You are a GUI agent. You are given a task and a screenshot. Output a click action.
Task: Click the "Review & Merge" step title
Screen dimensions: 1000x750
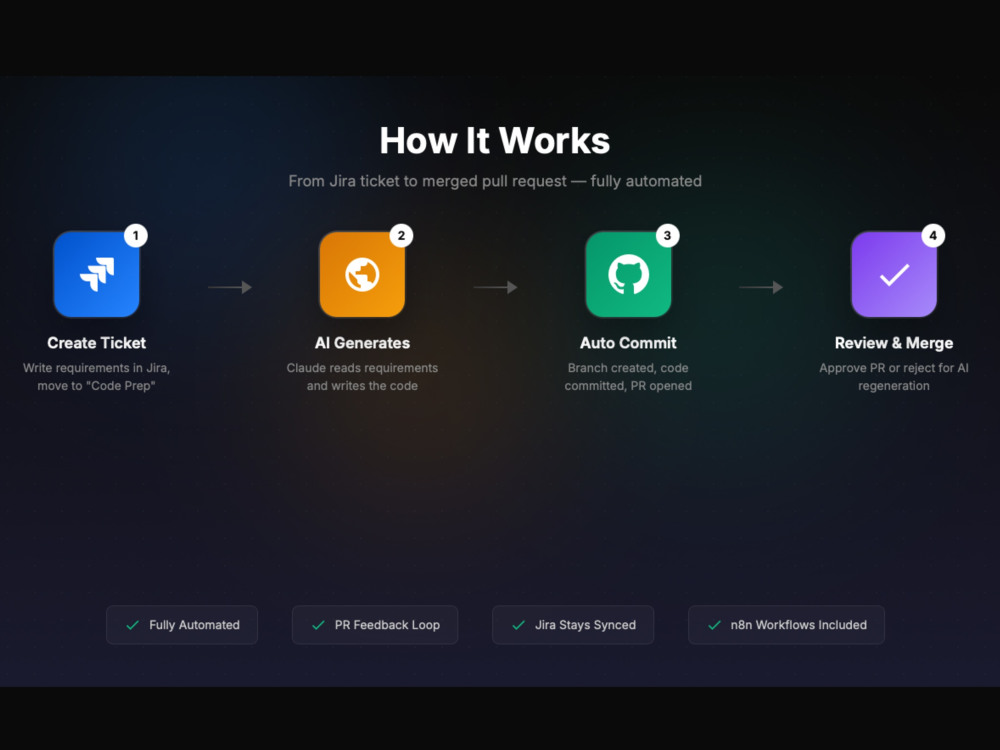pos(893,343)
